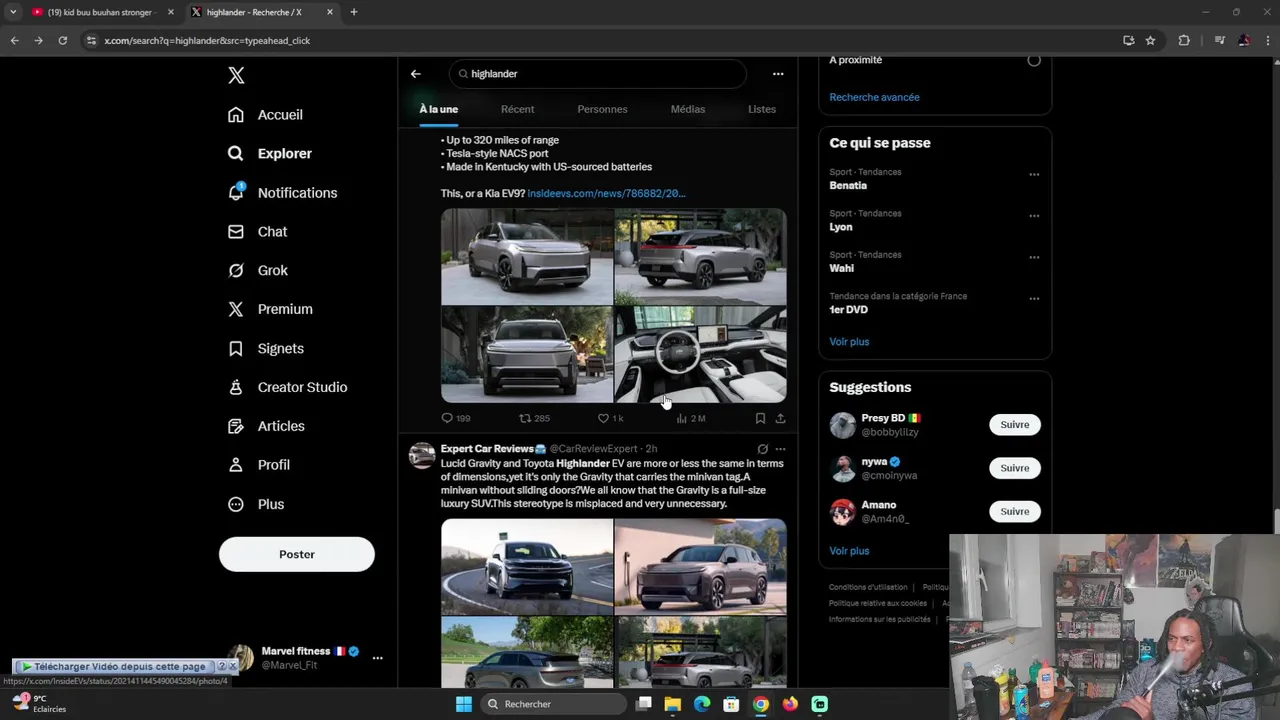1280x720 pixels.
Task: Open Articles icon in sidebar
Action: 236,426
